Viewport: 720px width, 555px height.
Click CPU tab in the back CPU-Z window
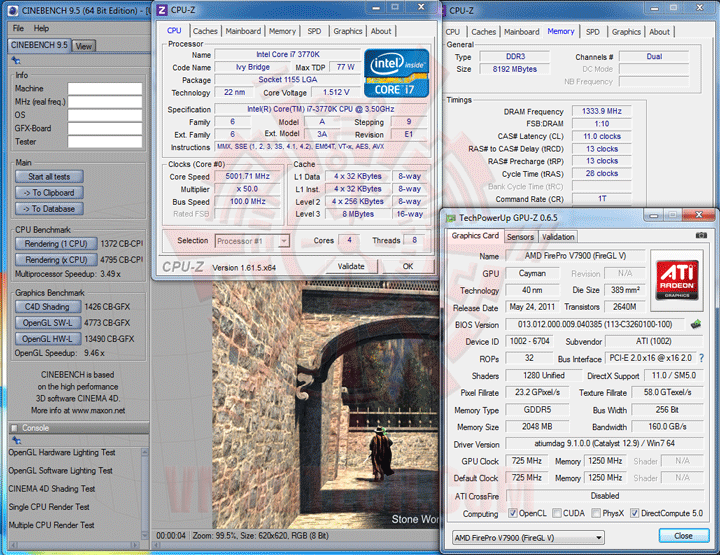click(x=453, y=32)
